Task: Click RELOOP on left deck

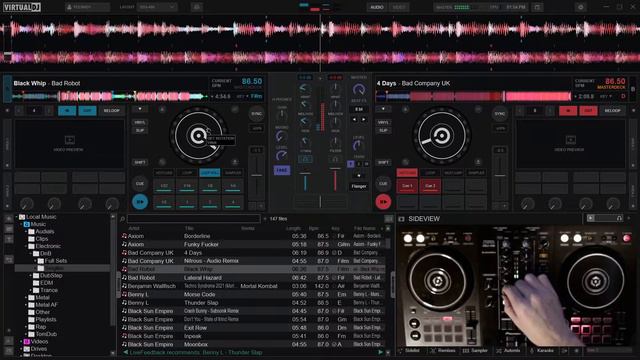Action: [x=111, y=111]
